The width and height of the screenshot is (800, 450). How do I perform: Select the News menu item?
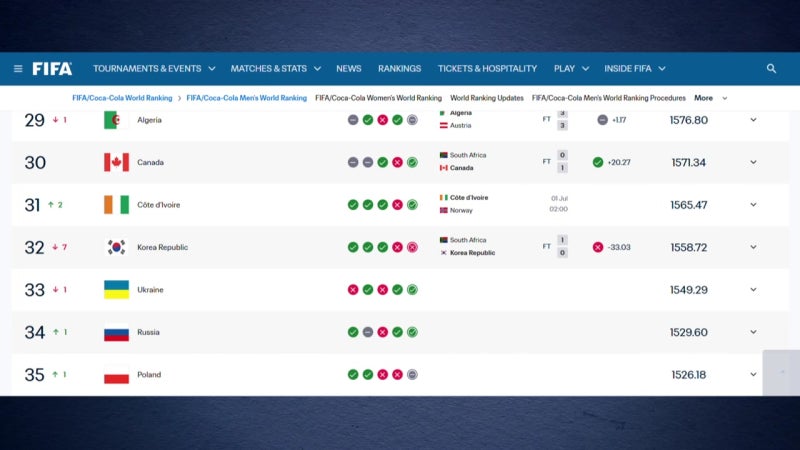(348, 68)
